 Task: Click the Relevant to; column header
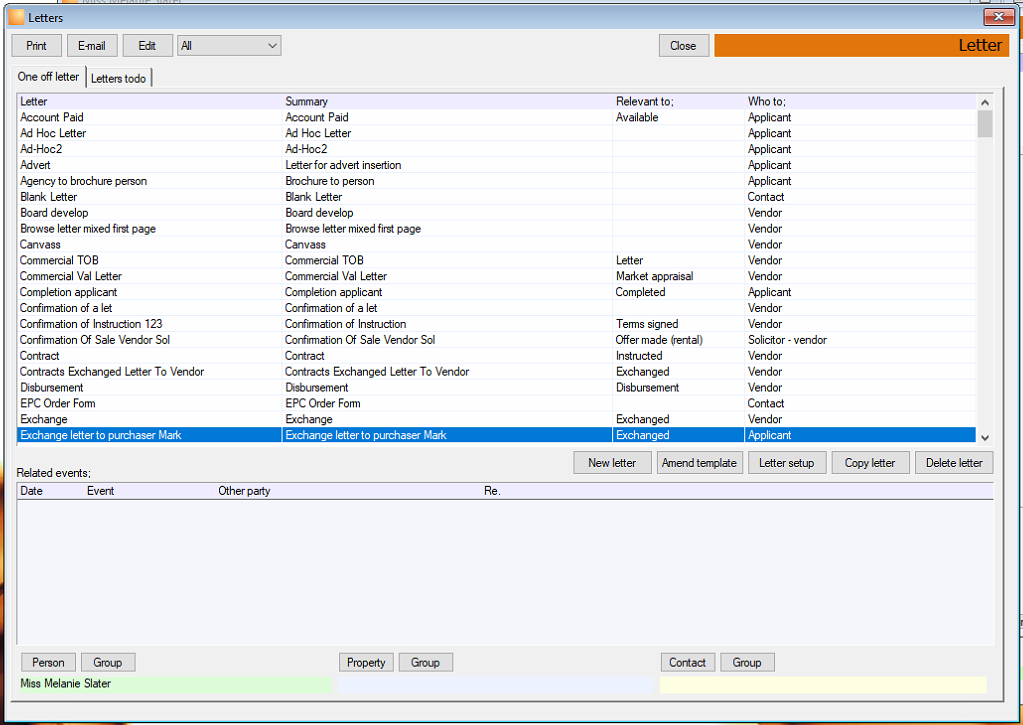pyautogui.click(x=678, y=101)
